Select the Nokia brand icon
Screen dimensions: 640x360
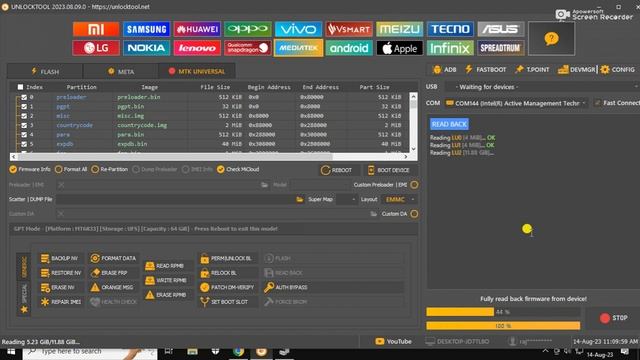coord(147,48)
